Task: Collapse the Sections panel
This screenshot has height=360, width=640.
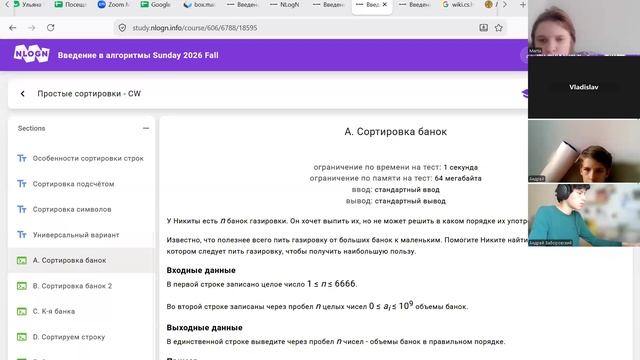Action: [146, 128]
